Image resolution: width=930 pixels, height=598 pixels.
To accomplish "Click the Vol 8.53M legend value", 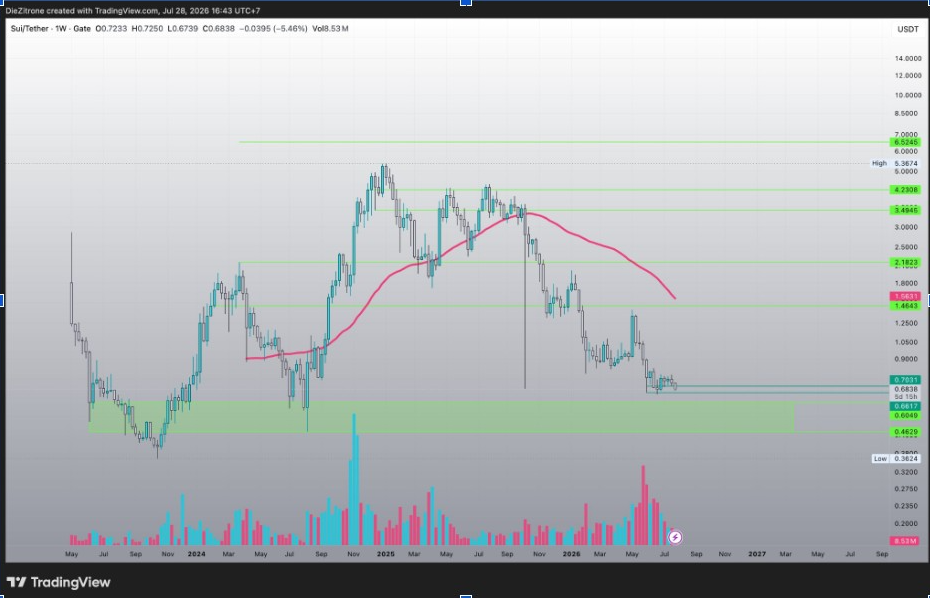I will 330,28.
